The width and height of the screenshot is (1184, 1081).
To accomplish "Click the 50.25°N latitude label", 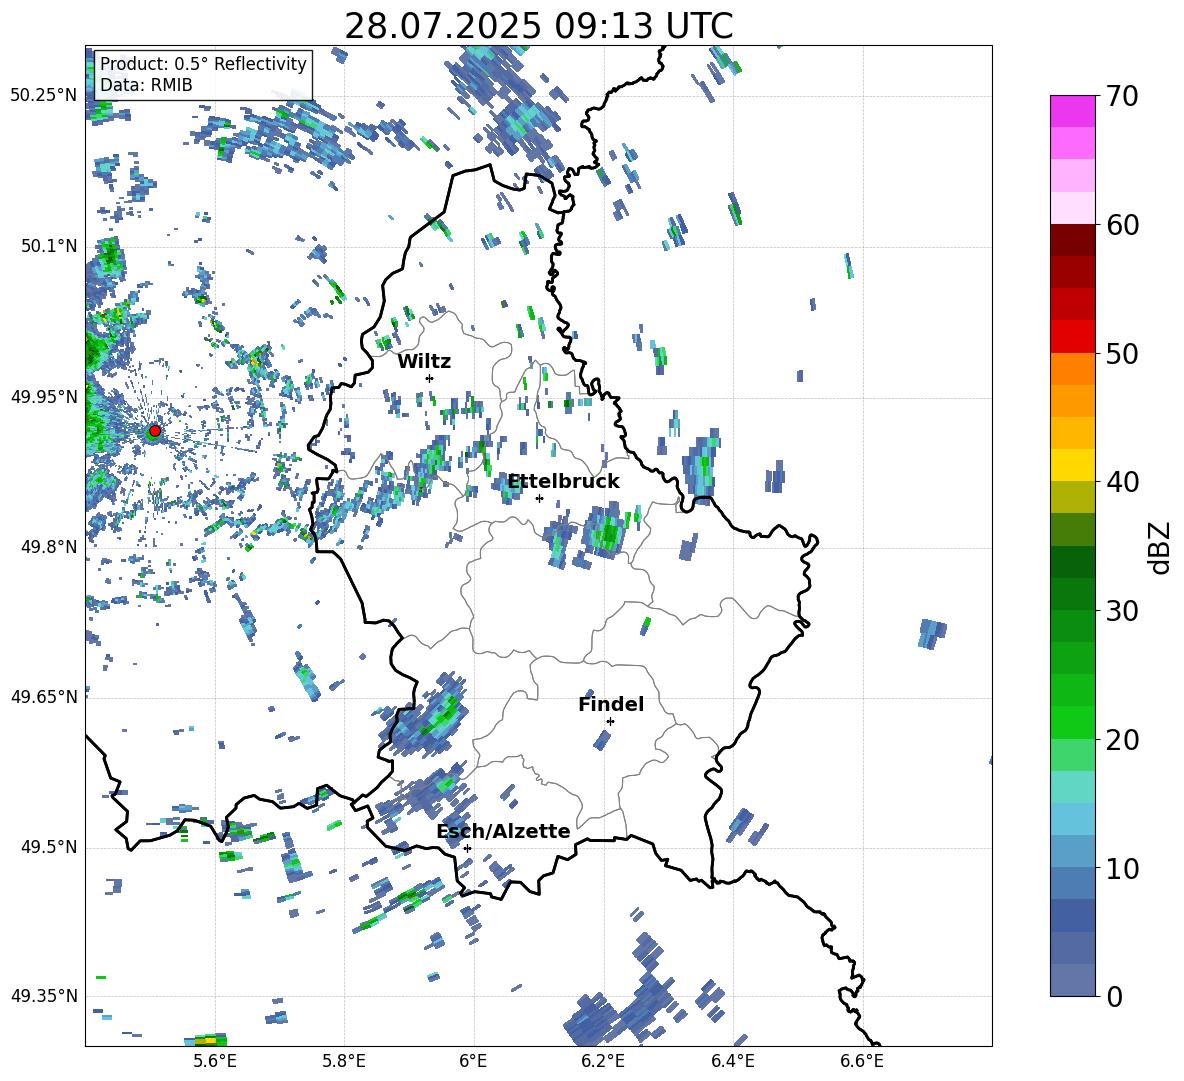I will coord(44,96).
